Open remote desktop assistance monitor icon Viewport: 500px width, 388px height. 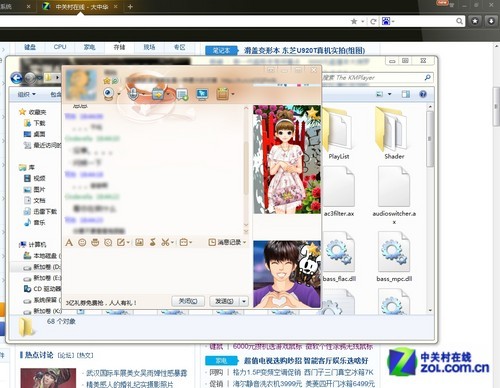tap(202, 94)
